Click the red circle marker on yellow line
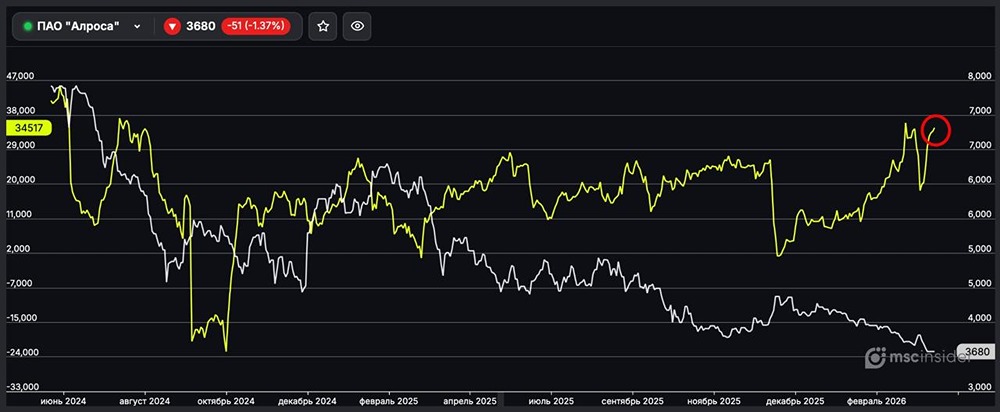1000x412 pixels. (938, 130)
